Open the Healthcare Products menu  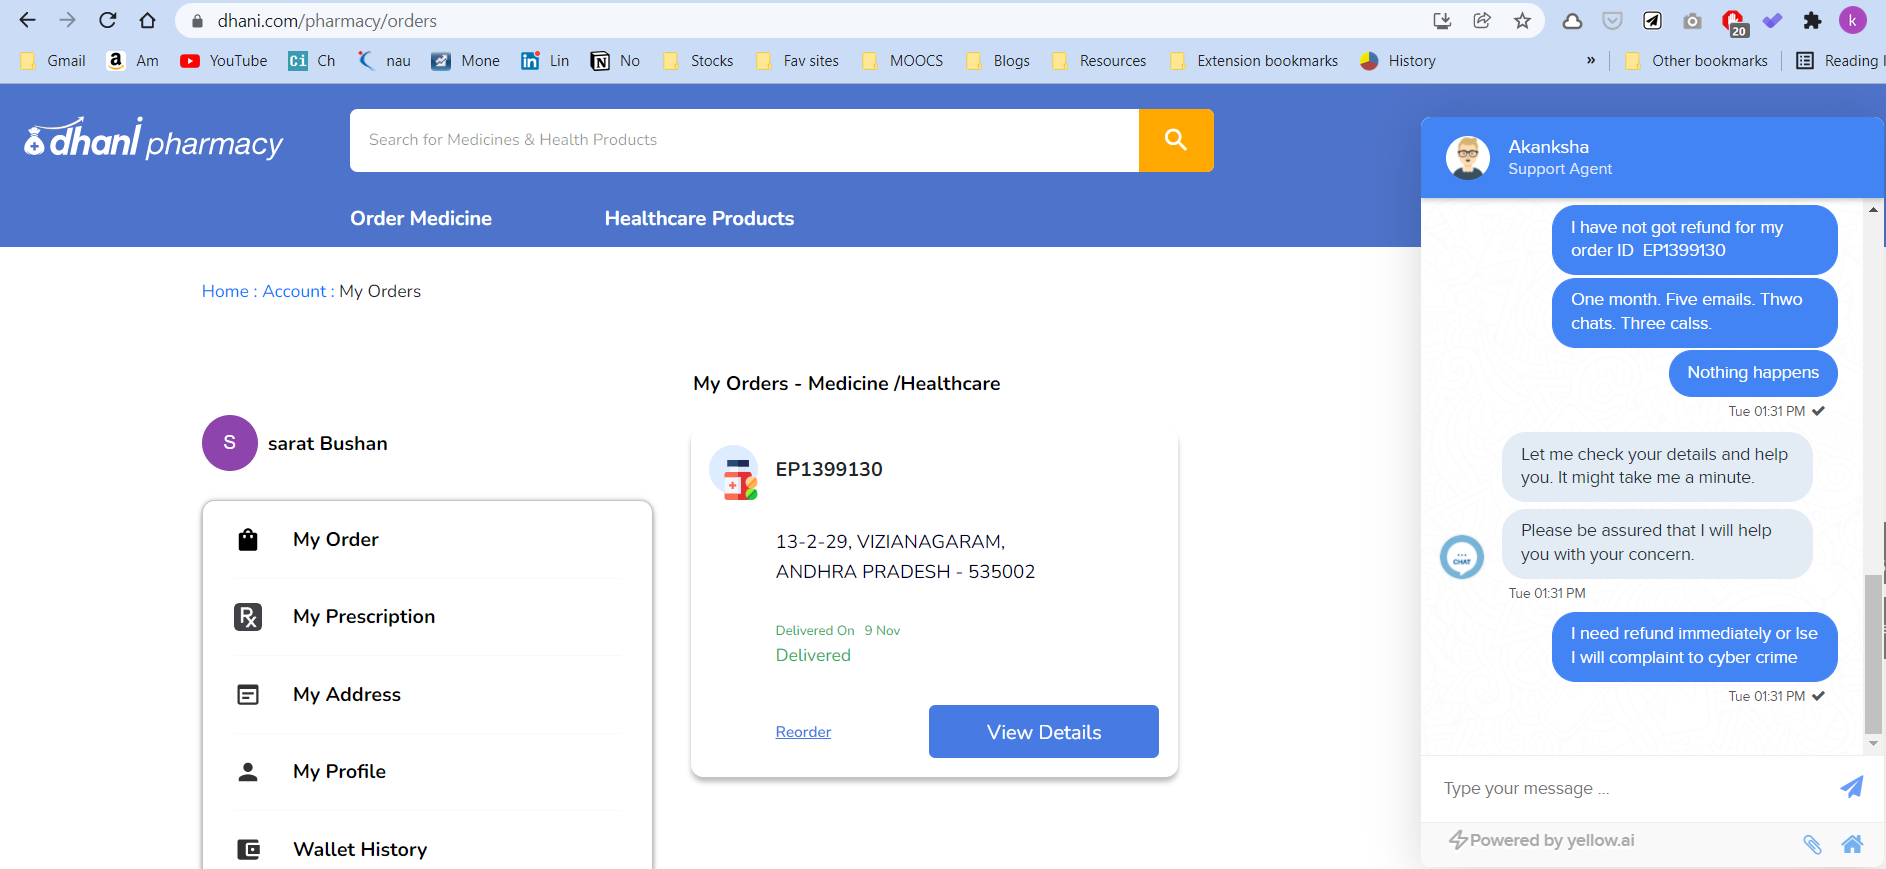[x=699, y=218]
